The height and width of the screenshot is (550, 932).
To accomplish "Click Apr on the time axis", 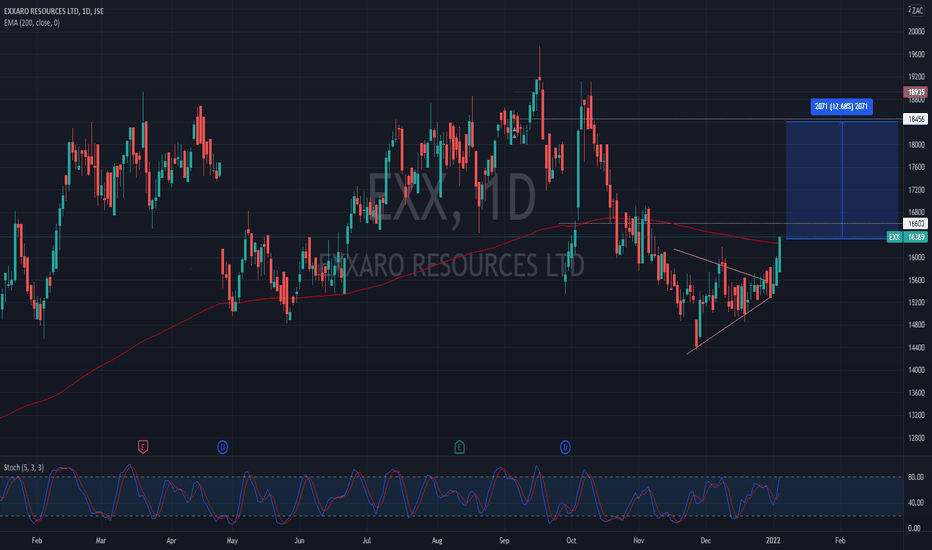I will pyautogui.click(x=171, y=540).
